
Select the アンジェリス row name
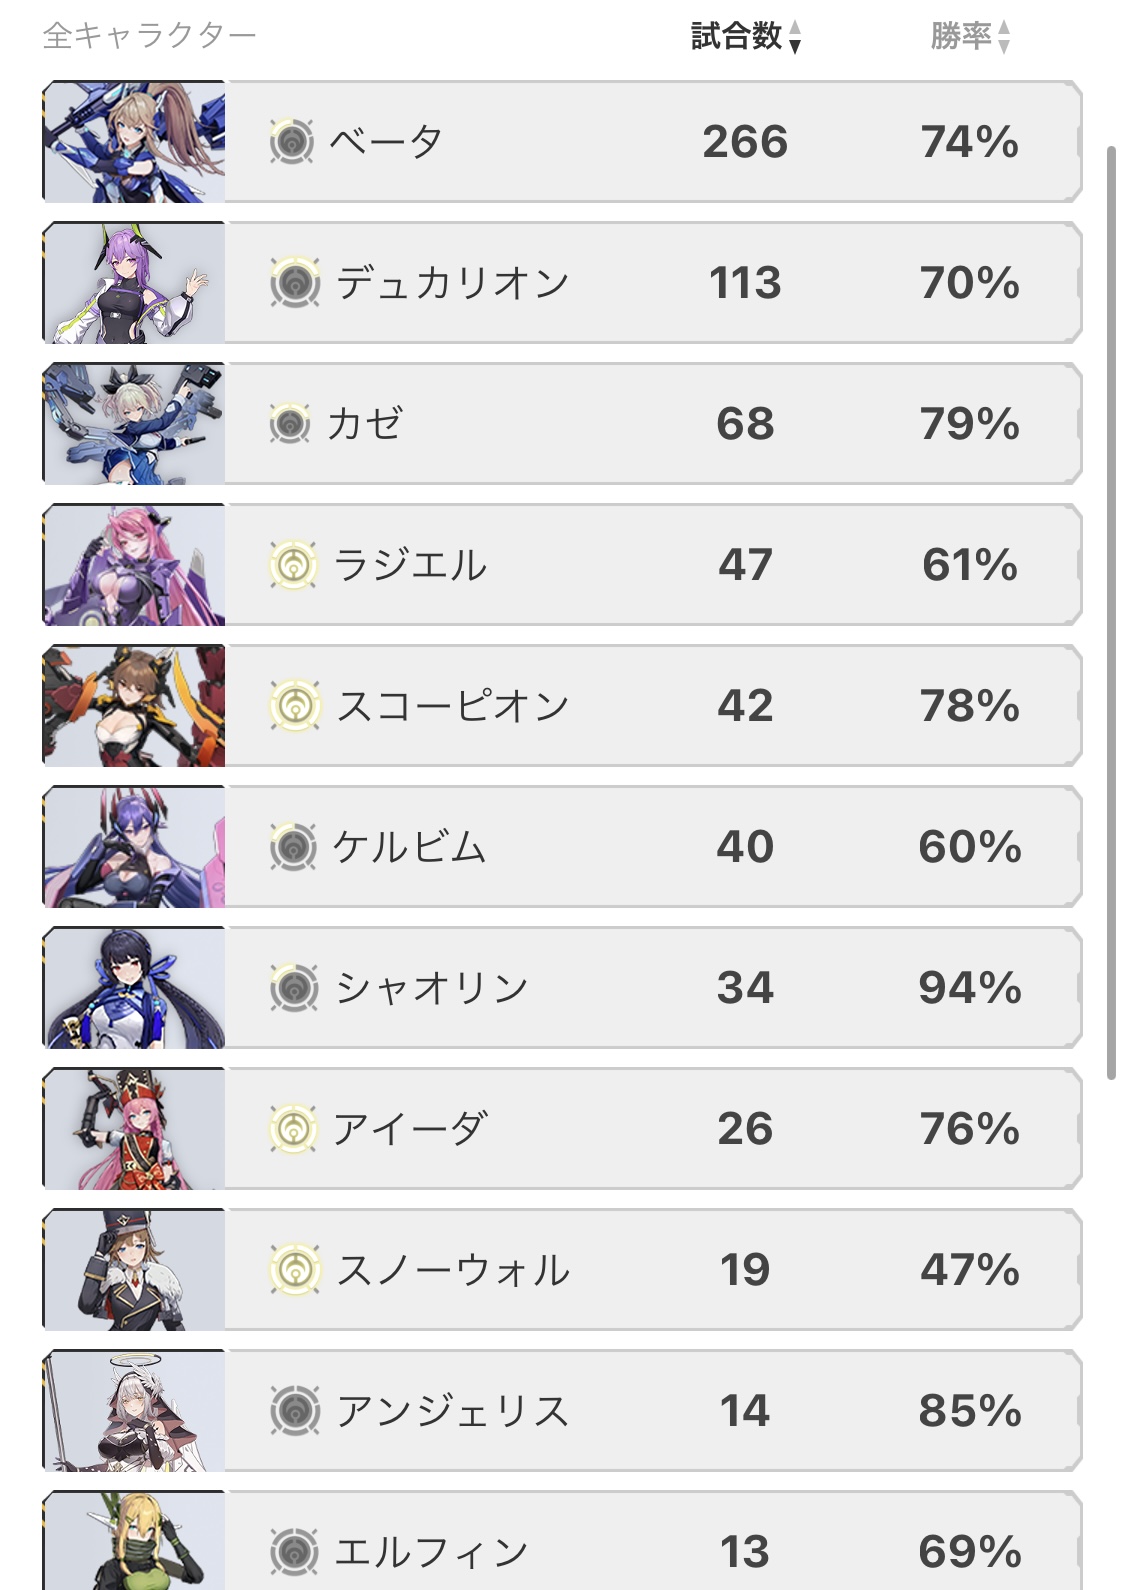[x=453, y=1411]
